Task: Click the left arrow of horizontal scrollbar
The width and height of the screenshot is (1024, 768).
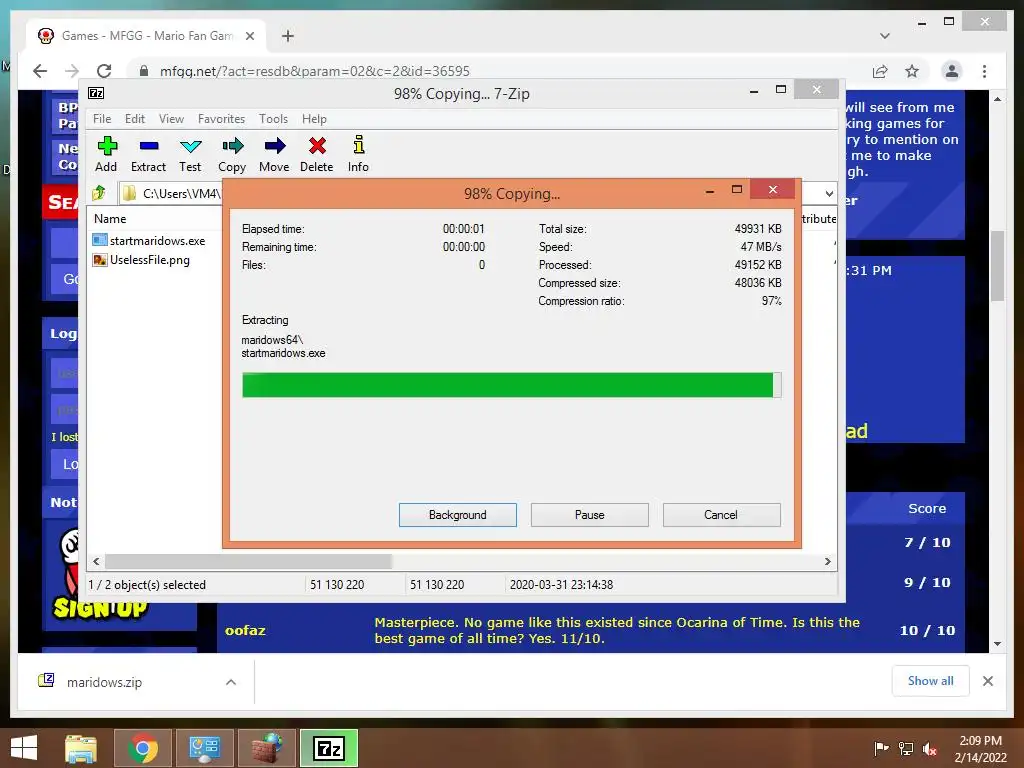Action: pyautogui.click(x=96, y=561)
